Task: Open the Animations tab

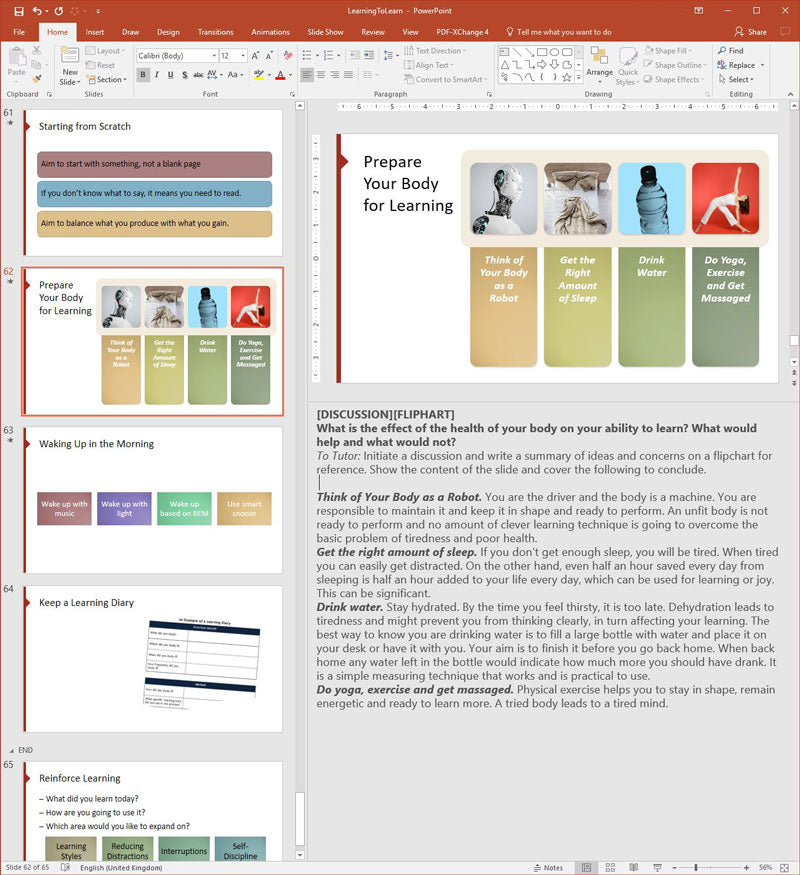Action: (x=270, y=32)
